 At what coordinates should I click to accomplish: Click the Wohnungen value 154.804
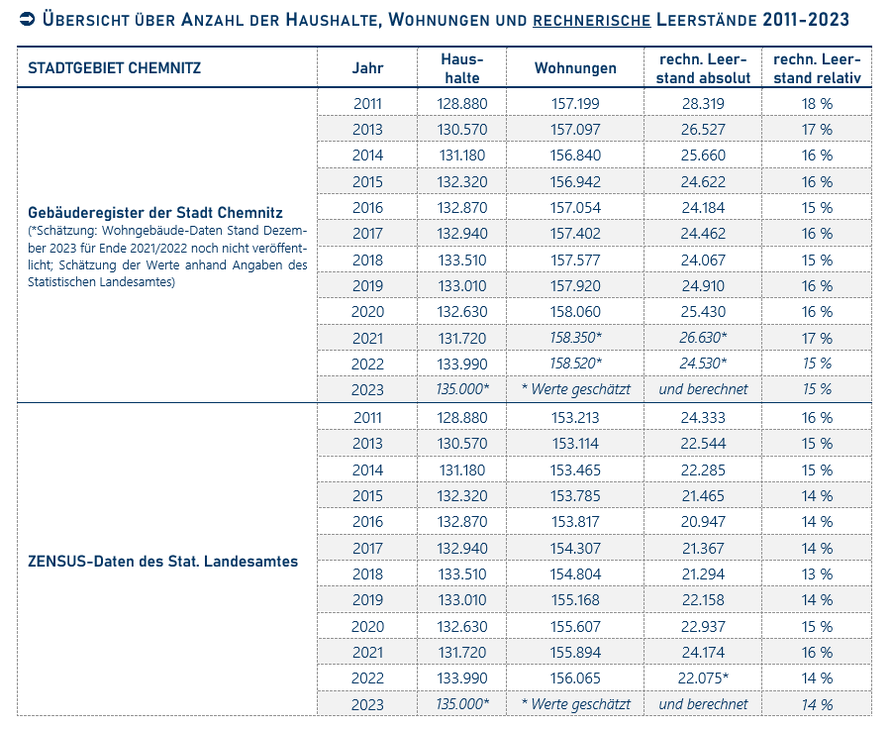575,574
